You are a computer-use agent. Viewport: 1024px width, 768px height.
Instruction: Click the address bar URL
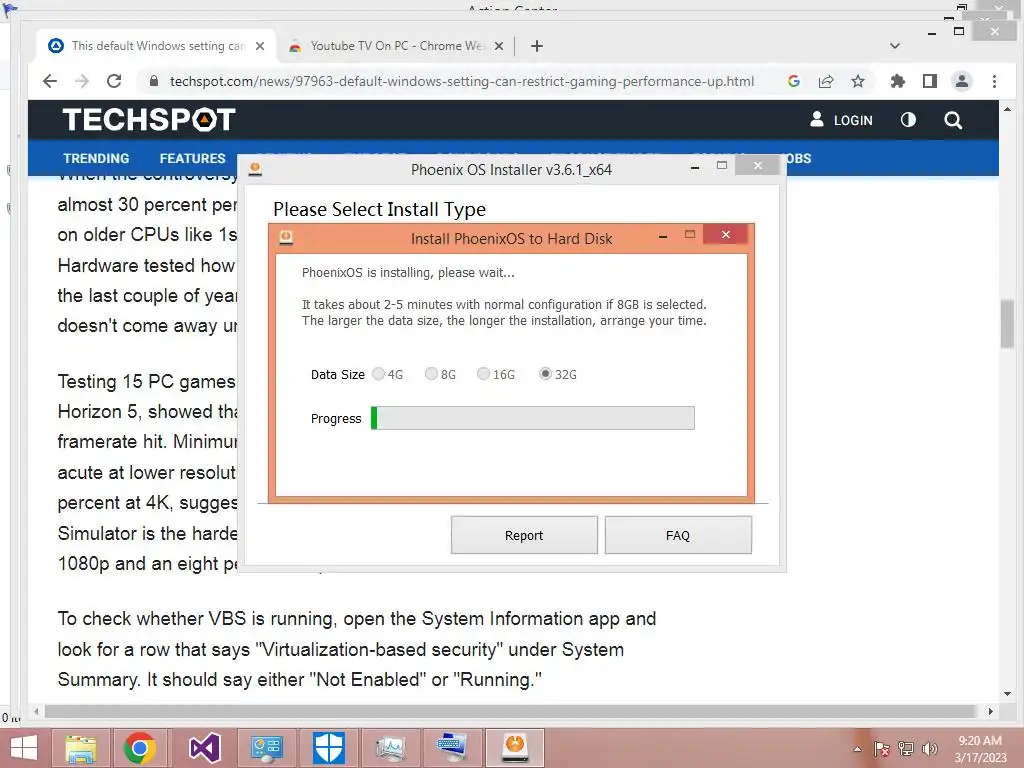[462, 81]
